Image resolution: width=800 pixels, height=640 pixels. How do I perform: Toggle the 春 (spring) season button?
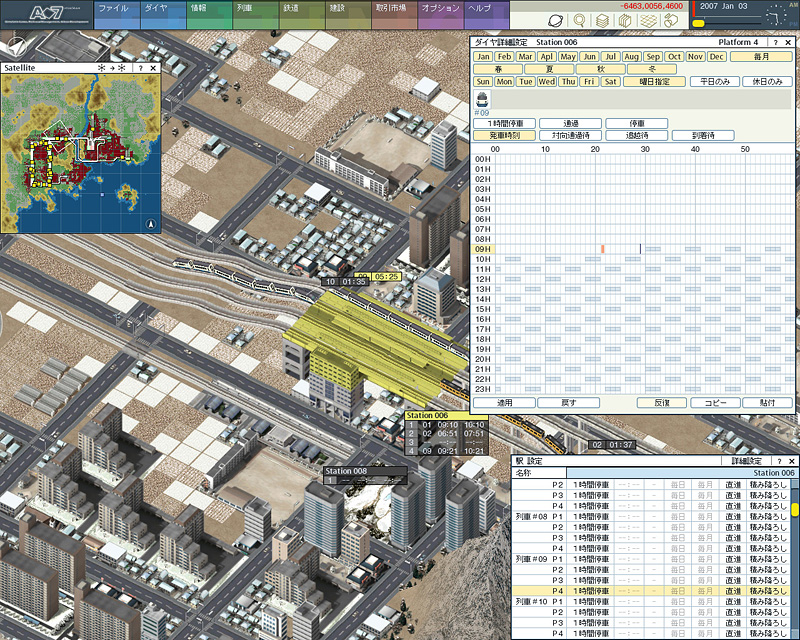(498, 69)
